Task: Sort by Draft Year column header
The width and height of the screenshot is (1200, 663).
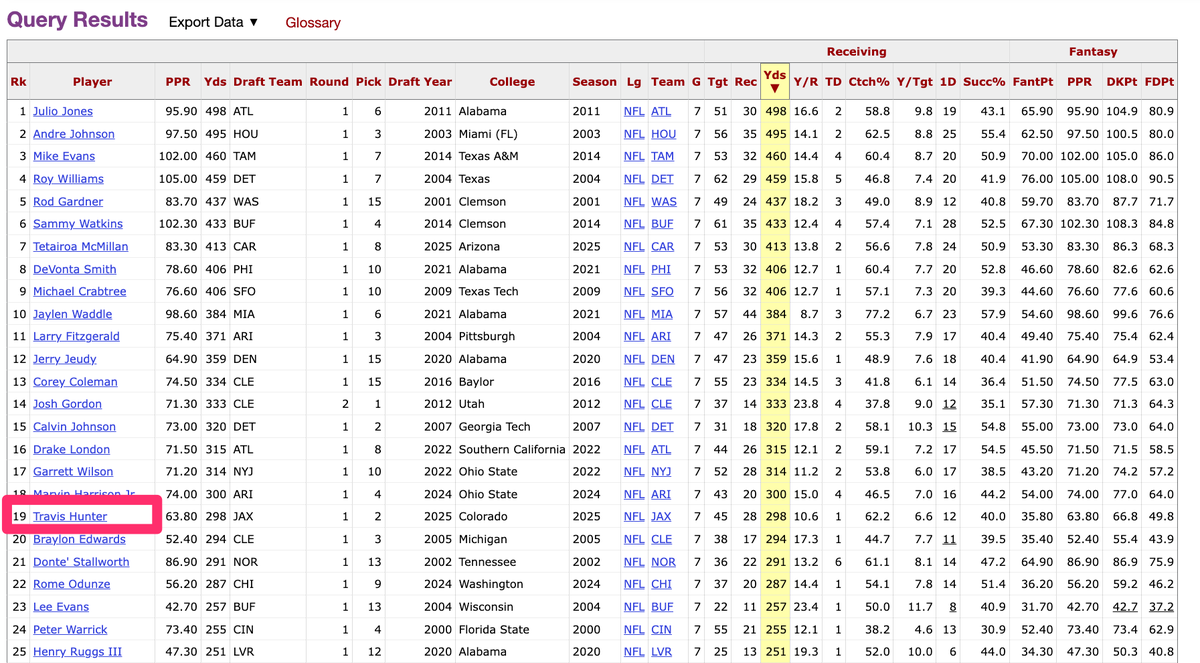Action: [420, 82]
